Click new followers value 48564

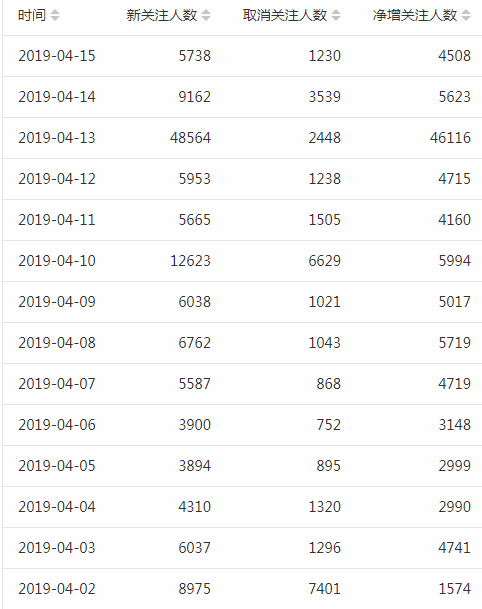coord(190,138)
